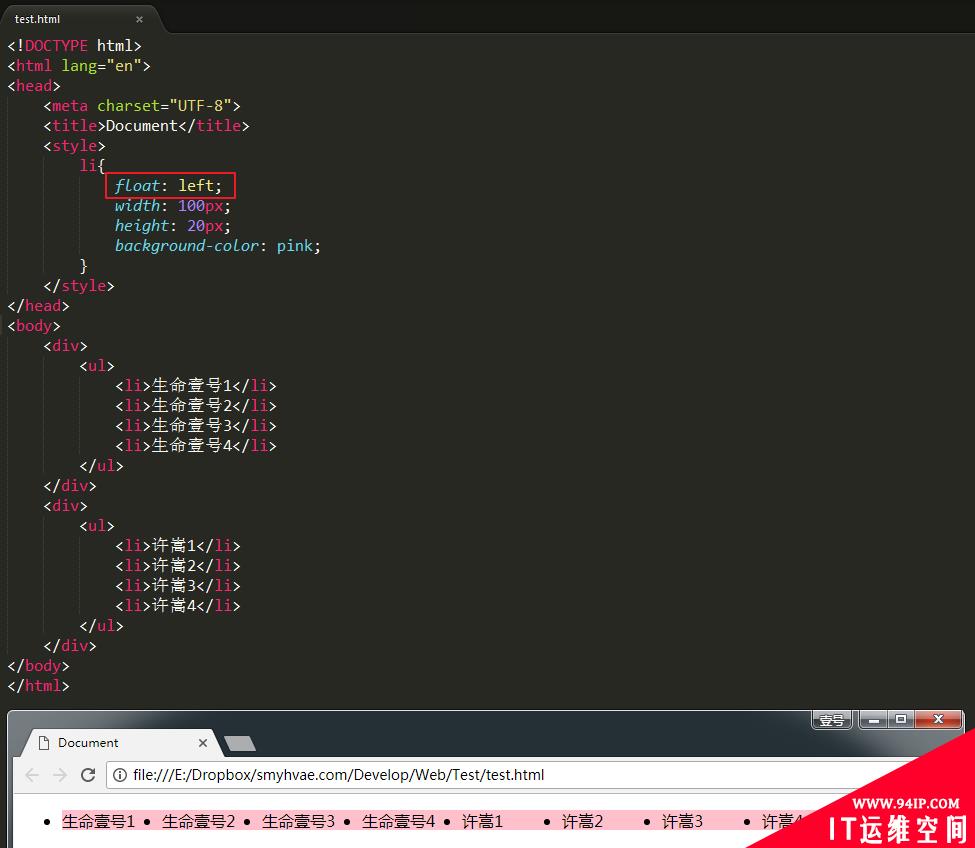Click the closing </head> tag line
The width and height of the screenshot is (975, 848).
coord(39,305)
